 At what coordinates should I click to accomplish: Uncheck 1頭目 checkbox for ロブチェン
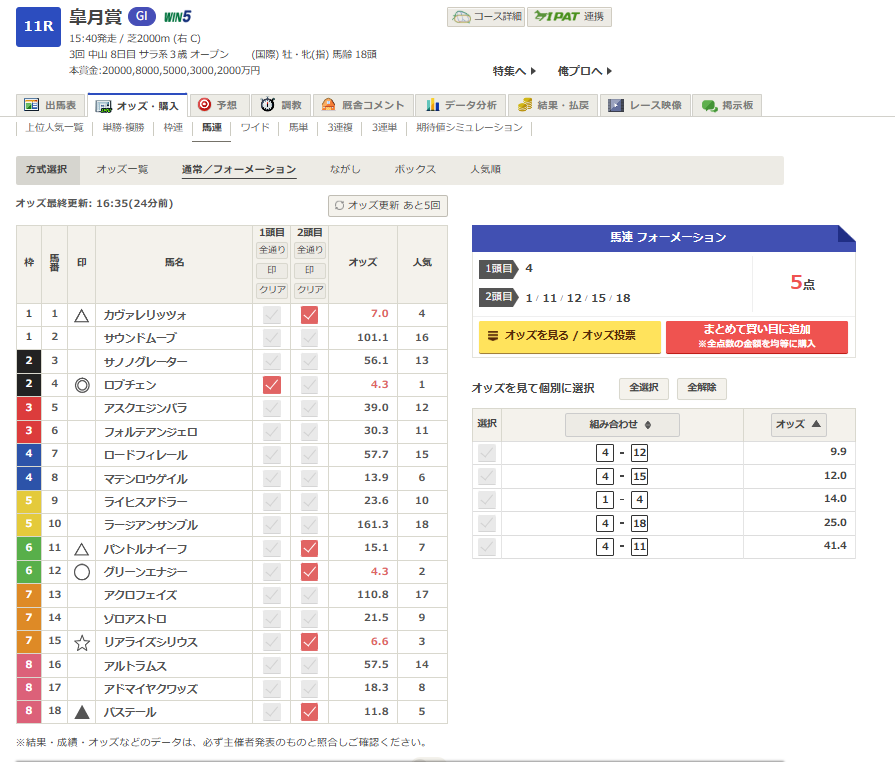(x=271, y=385)
